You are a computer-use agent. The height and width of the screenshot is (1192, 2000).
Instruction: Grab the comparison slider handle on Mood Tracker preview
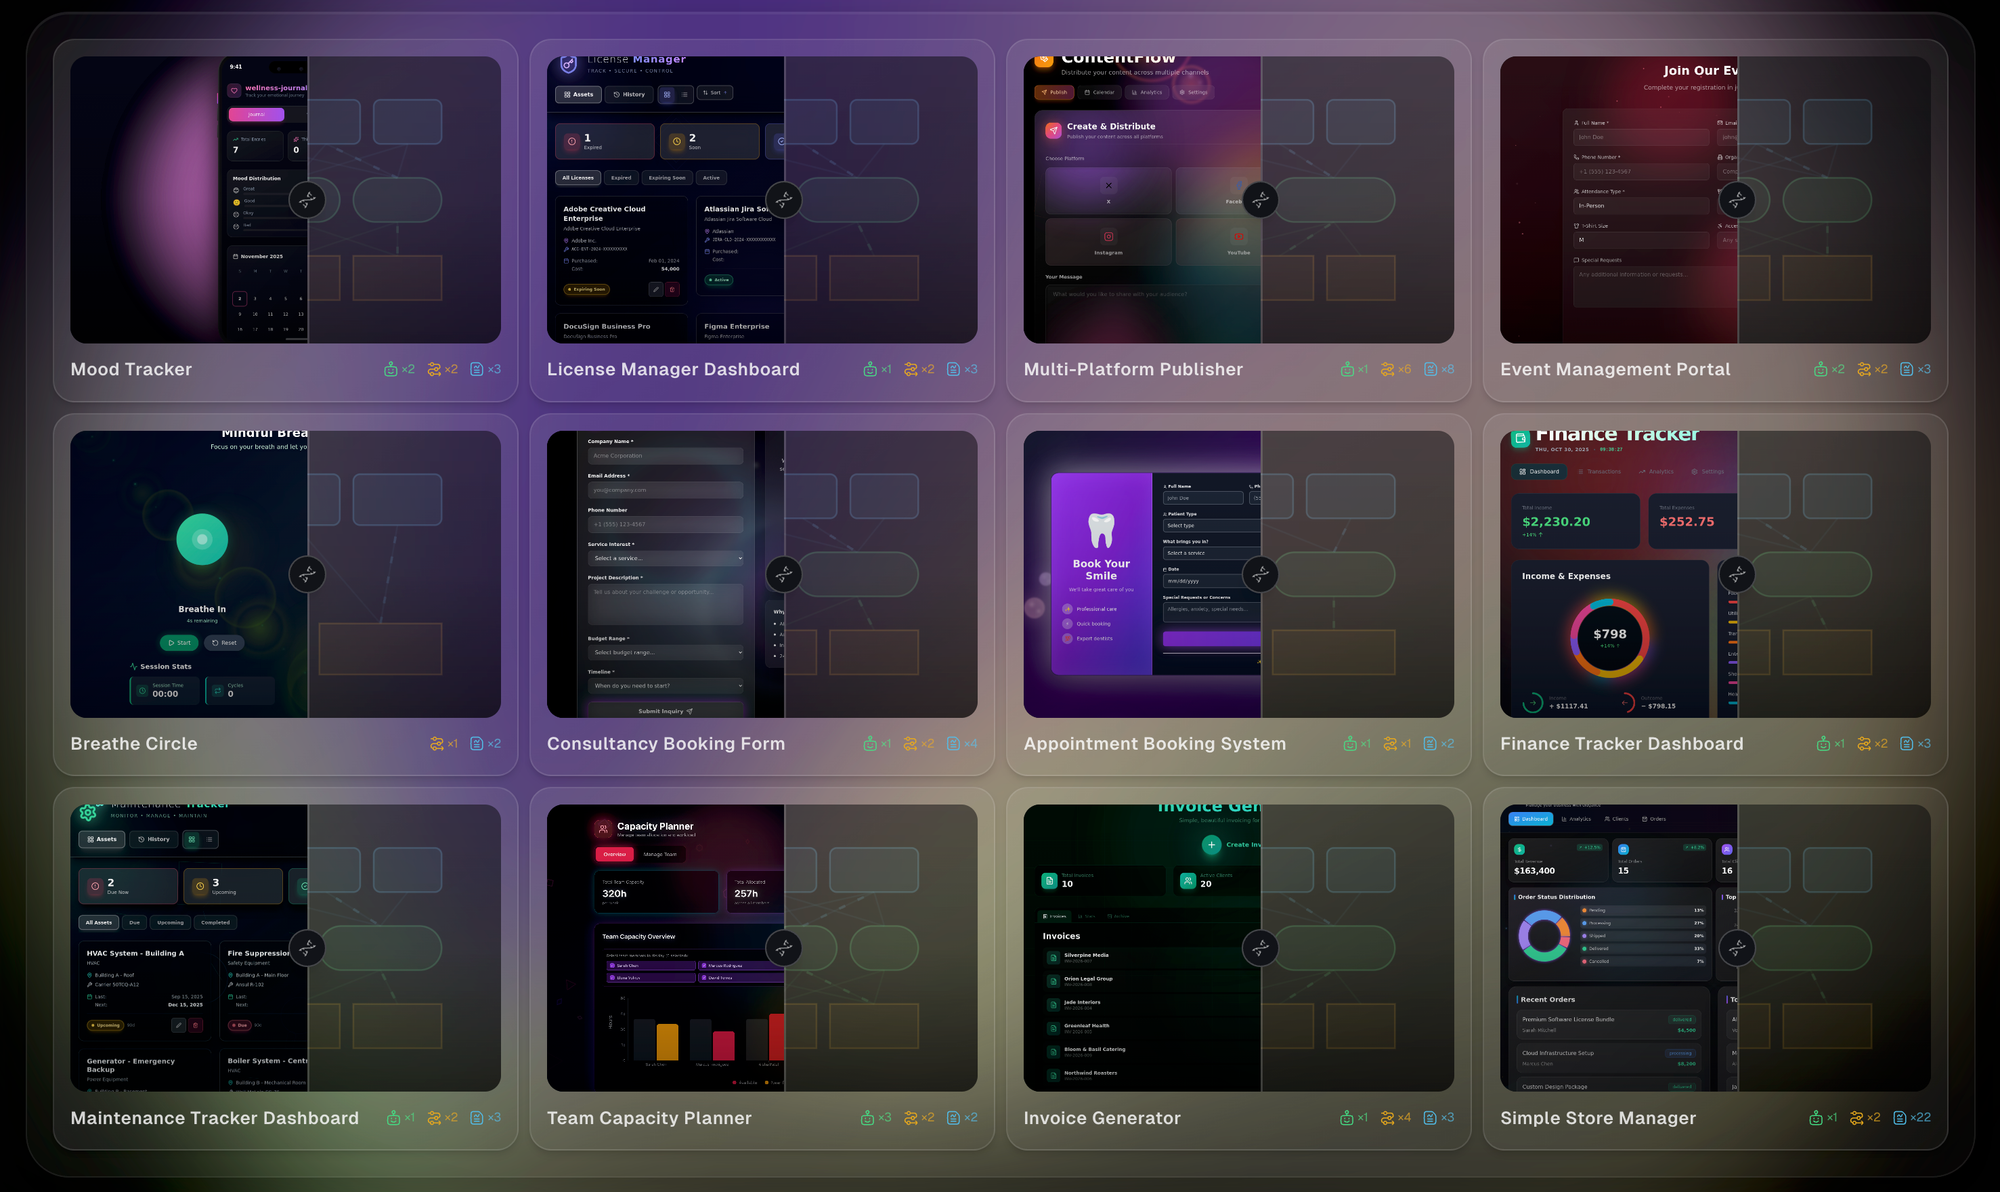(x=307, y=200)
